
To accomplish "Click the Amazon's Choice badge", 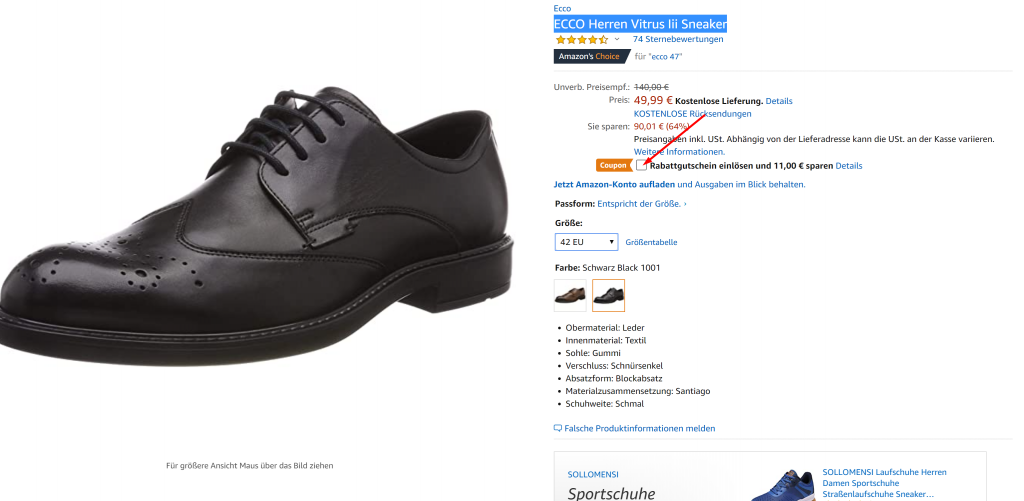I will [590, 56].
